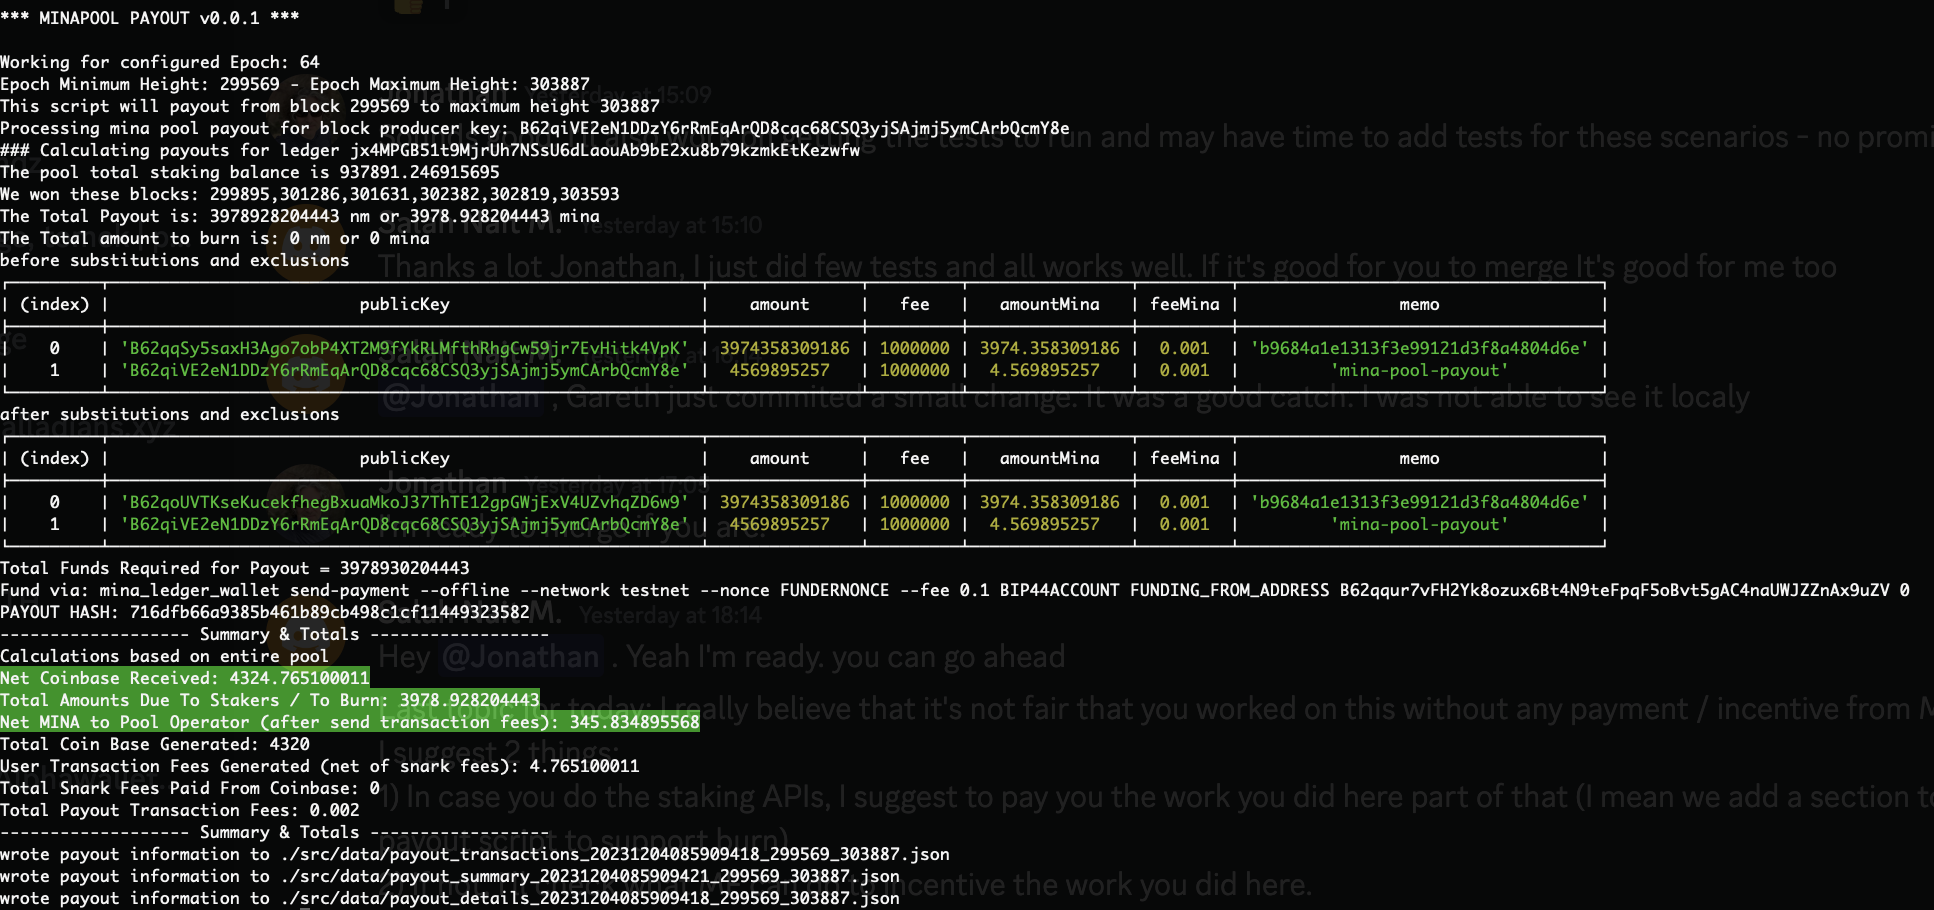1934x910 pixels.
Task: Click 'after substitutions and exclusions' heading
Action: click(170, 414)
